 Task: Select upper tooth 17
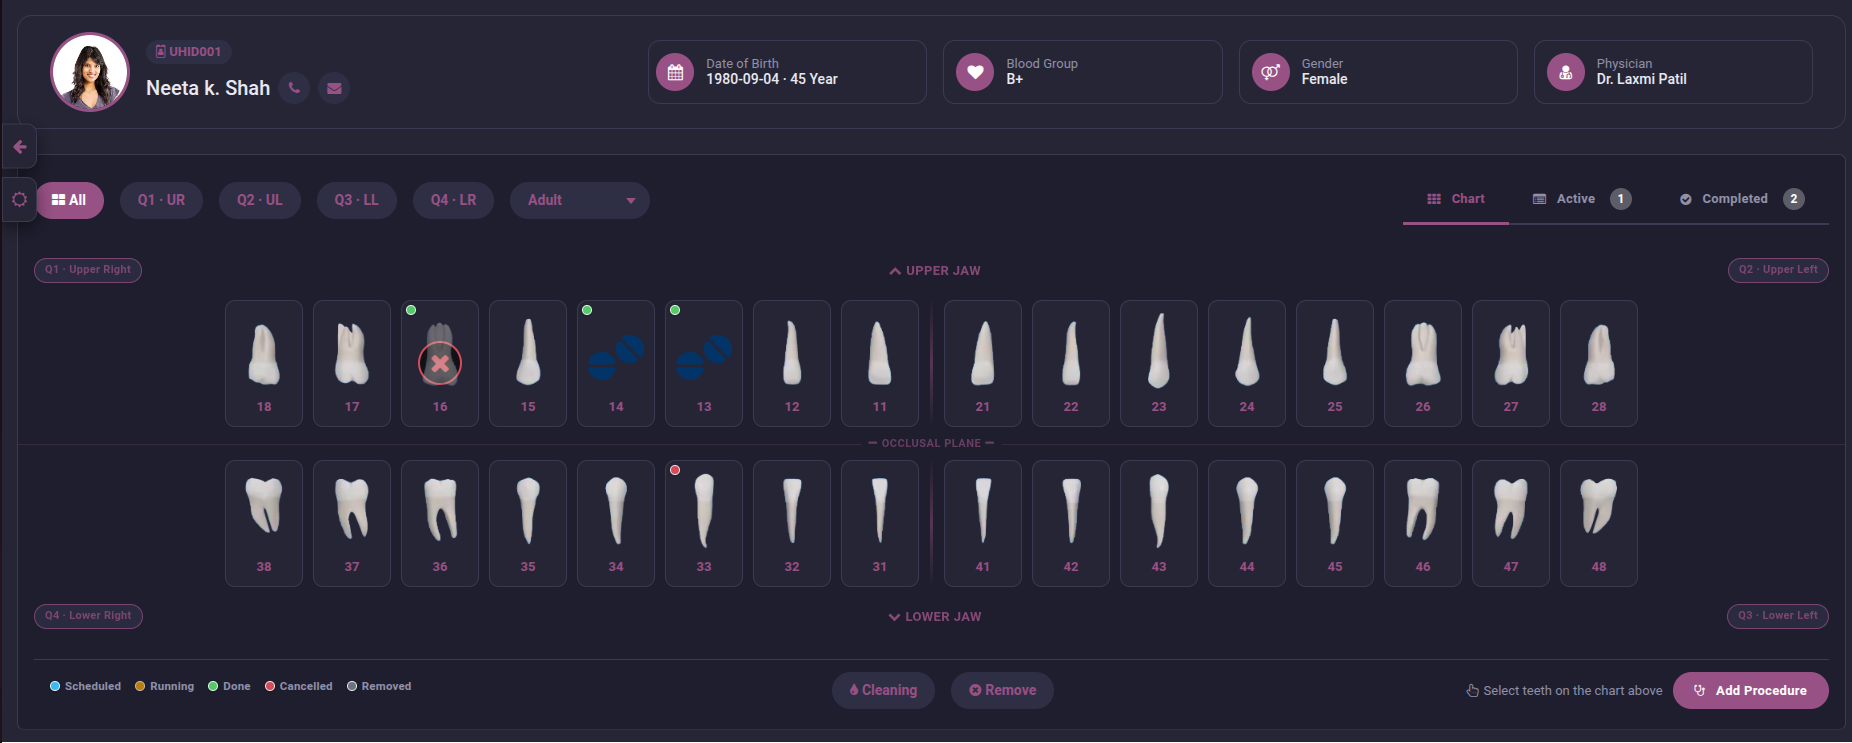tap(352, 363)
